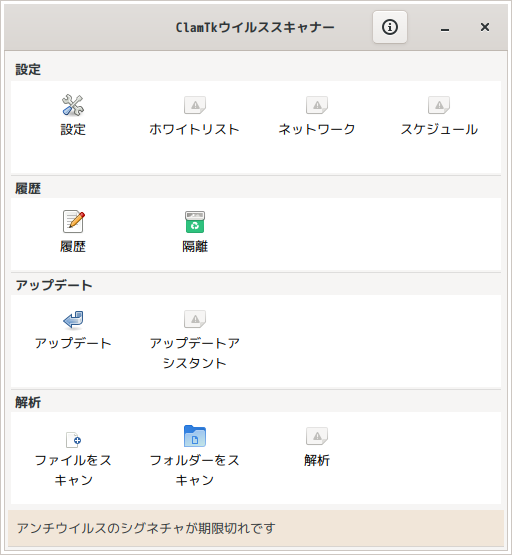Open the ホワイトリスト icon
Screen dimensions: 512x555
195,105
